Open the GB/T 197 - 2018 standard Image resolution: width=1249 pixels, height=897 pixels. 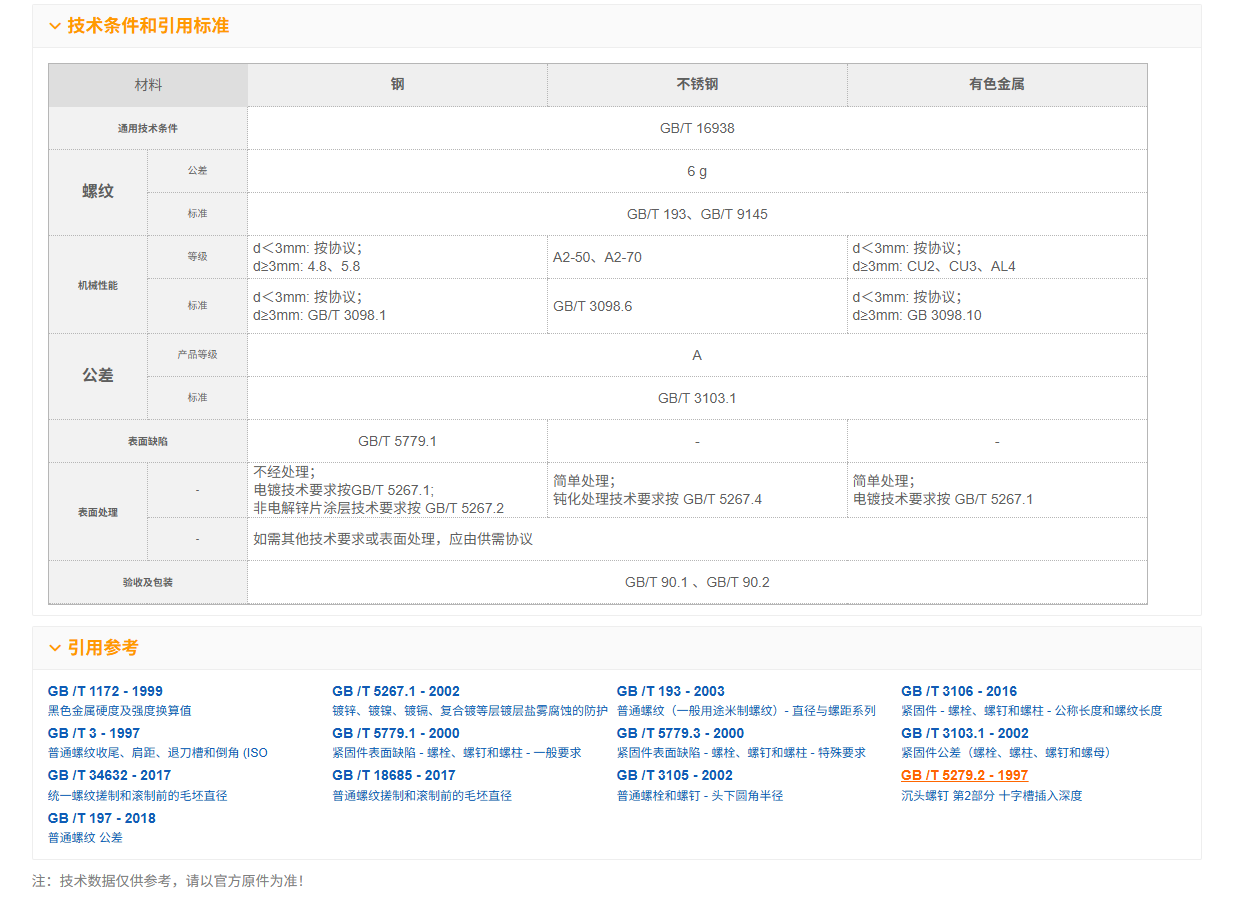pos(101,818)
